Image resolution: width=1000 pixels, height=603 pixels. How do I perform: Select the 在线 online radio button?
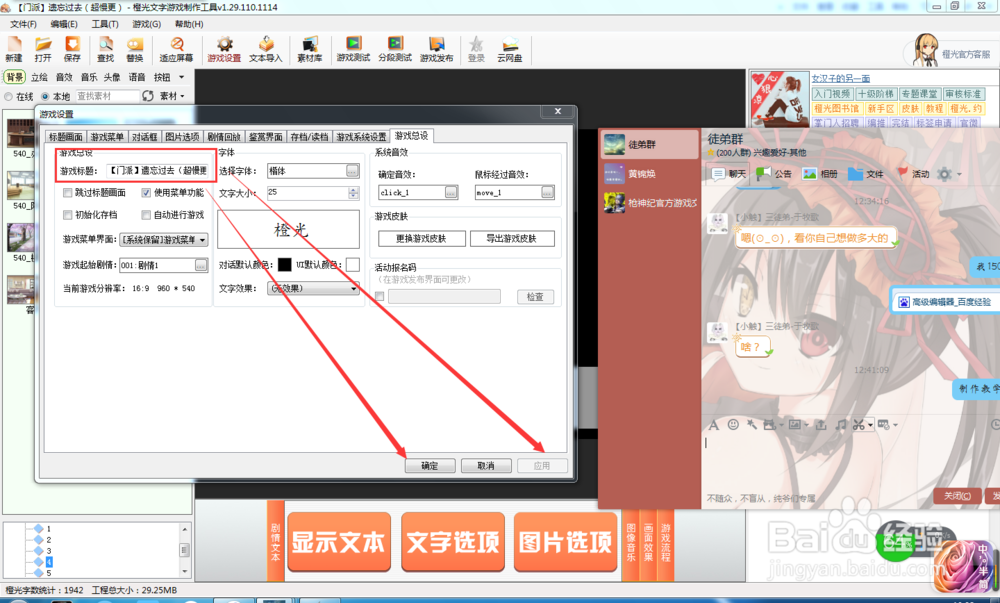pos(13,96)
